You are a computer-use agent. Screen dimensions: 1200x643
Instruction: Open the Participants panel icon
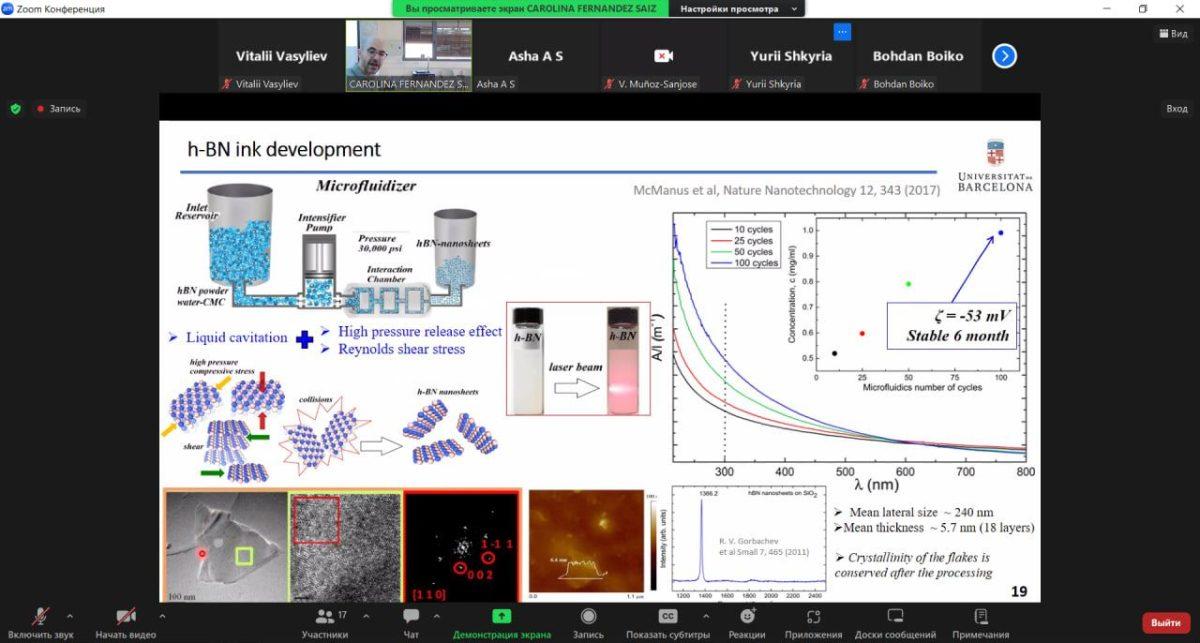[325, 617]
